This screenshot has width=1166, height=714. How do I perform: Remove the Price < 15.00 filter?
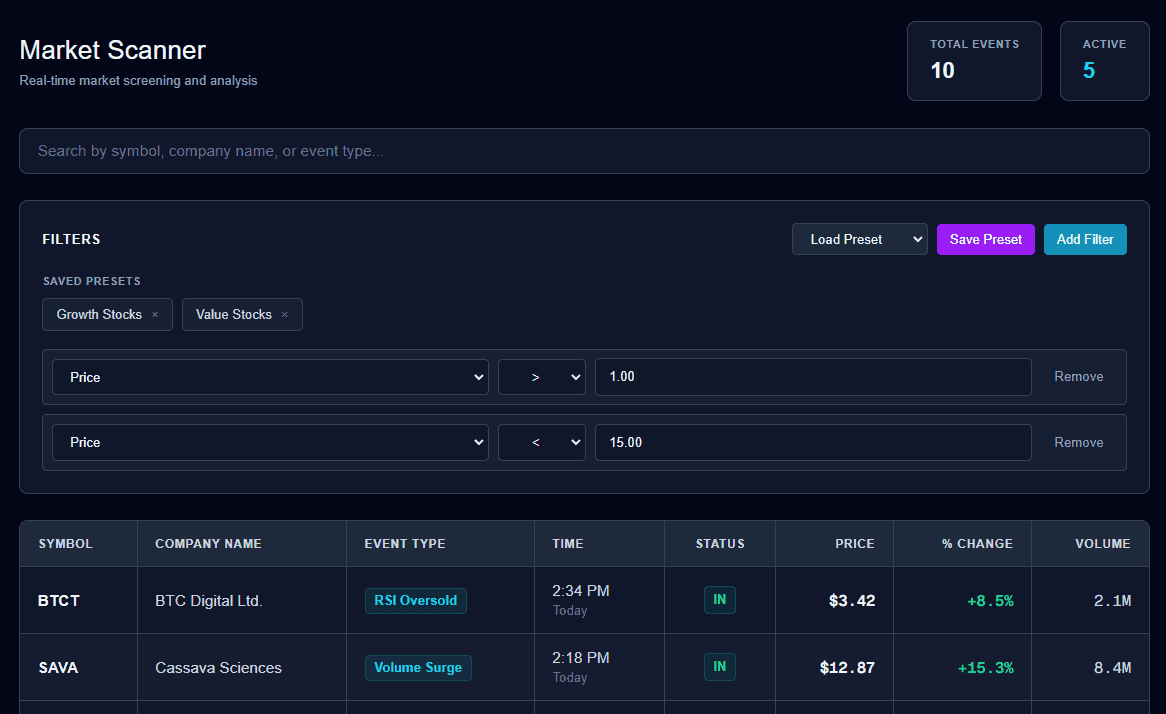coord(1078,443)
